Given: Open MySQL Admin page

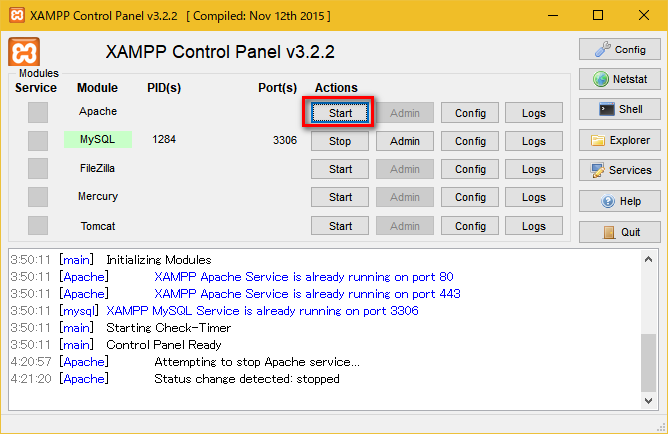Looking at the screenshot, I should pyautogui.click(x=405, y=141).
